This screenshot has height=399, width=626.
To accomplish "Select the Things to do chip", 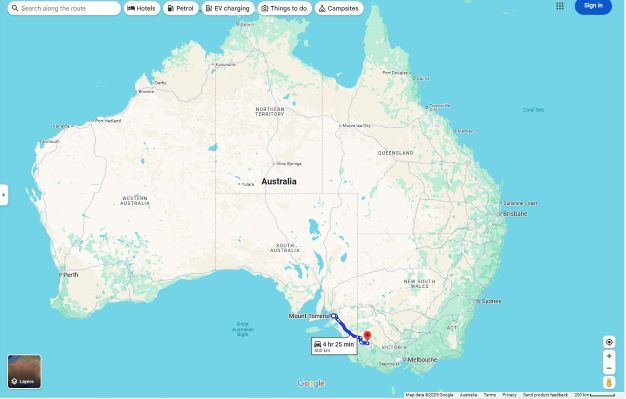I will [x=284, y=8].
